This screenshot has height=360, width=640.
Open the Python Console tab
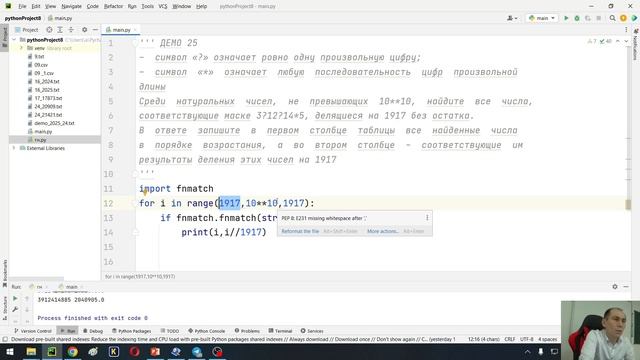pyautogui.click(x=207, y=331)
